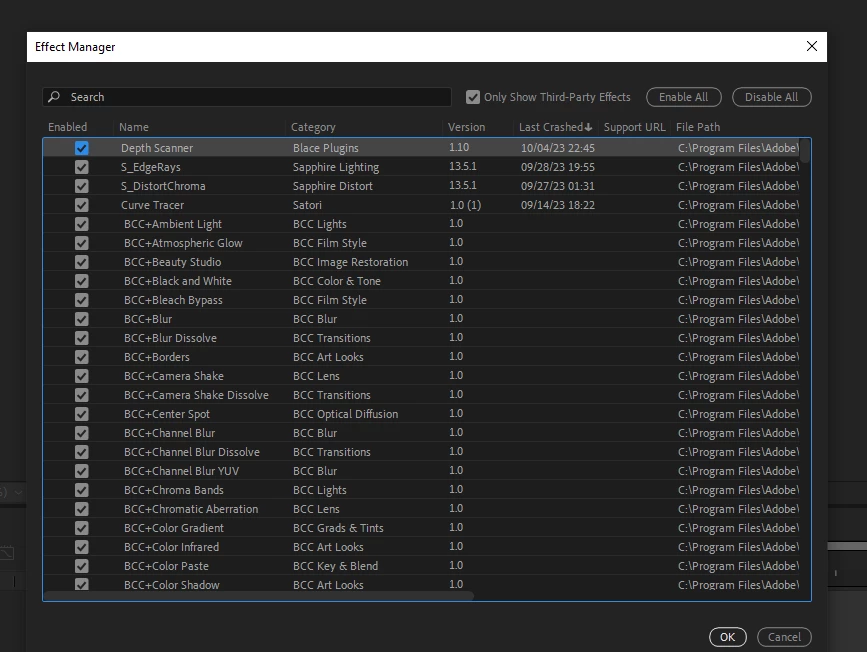Close the Effect Manager dialog
This screenshot has width=867, height=652.
pyautogui.click(x=811, y=46)
